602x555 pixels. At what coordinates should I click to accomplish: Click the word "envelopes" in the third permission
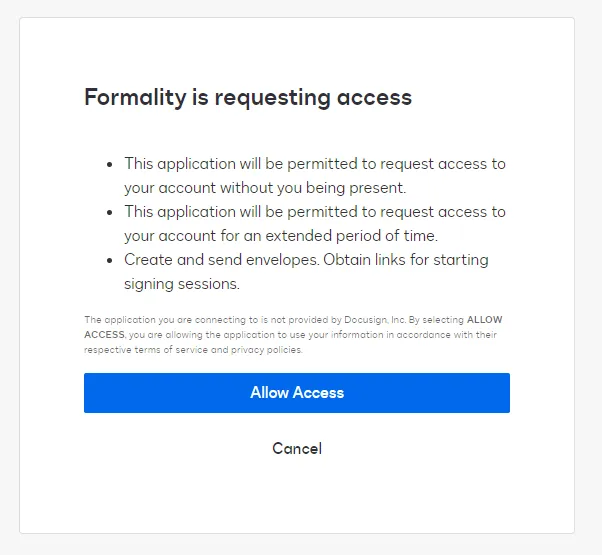[276, 259]
